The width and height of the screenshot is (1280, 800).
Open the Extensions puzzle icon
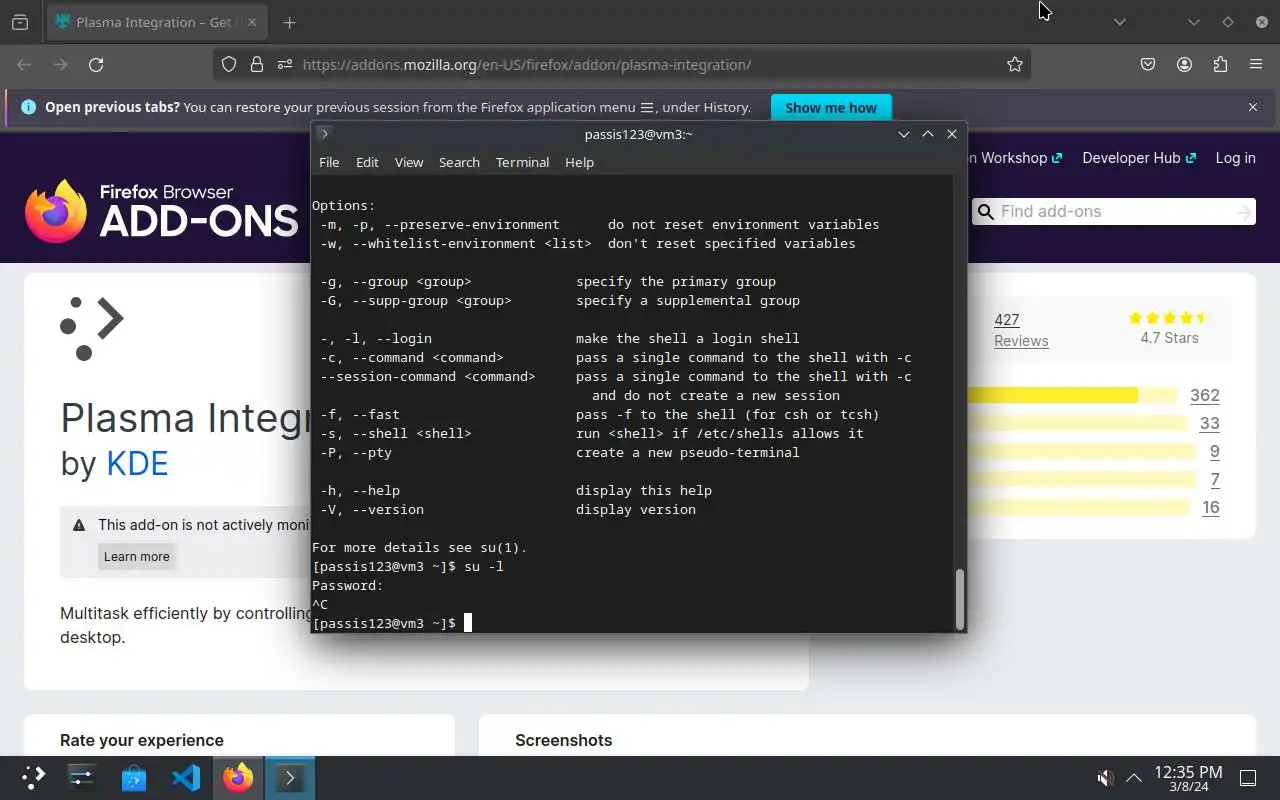click(1220, 64)
